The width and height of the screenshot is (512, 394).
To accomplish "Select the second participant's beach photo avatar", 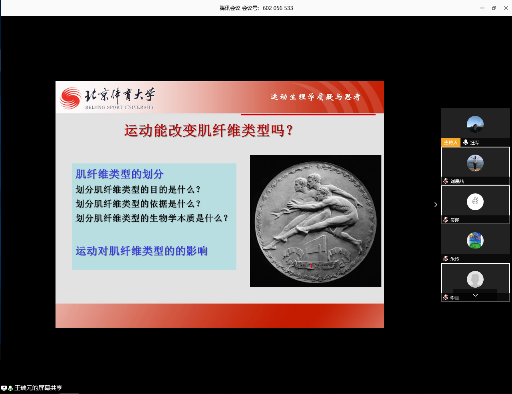I will click(x=475, y=163).
